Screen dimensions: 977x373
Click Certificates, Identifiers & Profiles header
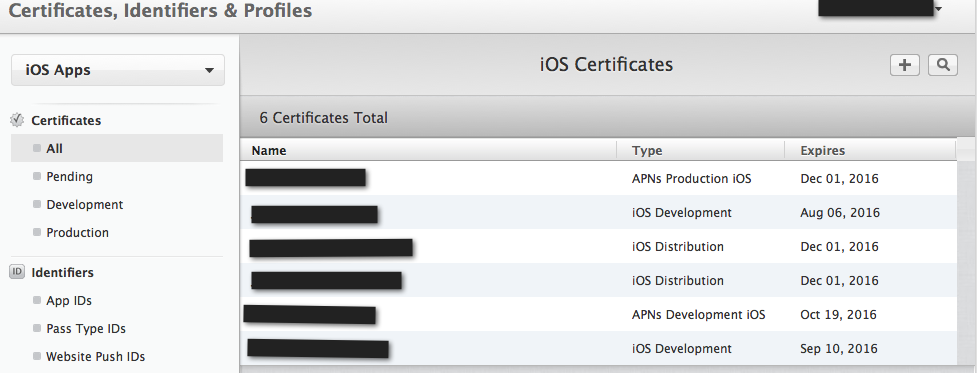pos(160,10)
